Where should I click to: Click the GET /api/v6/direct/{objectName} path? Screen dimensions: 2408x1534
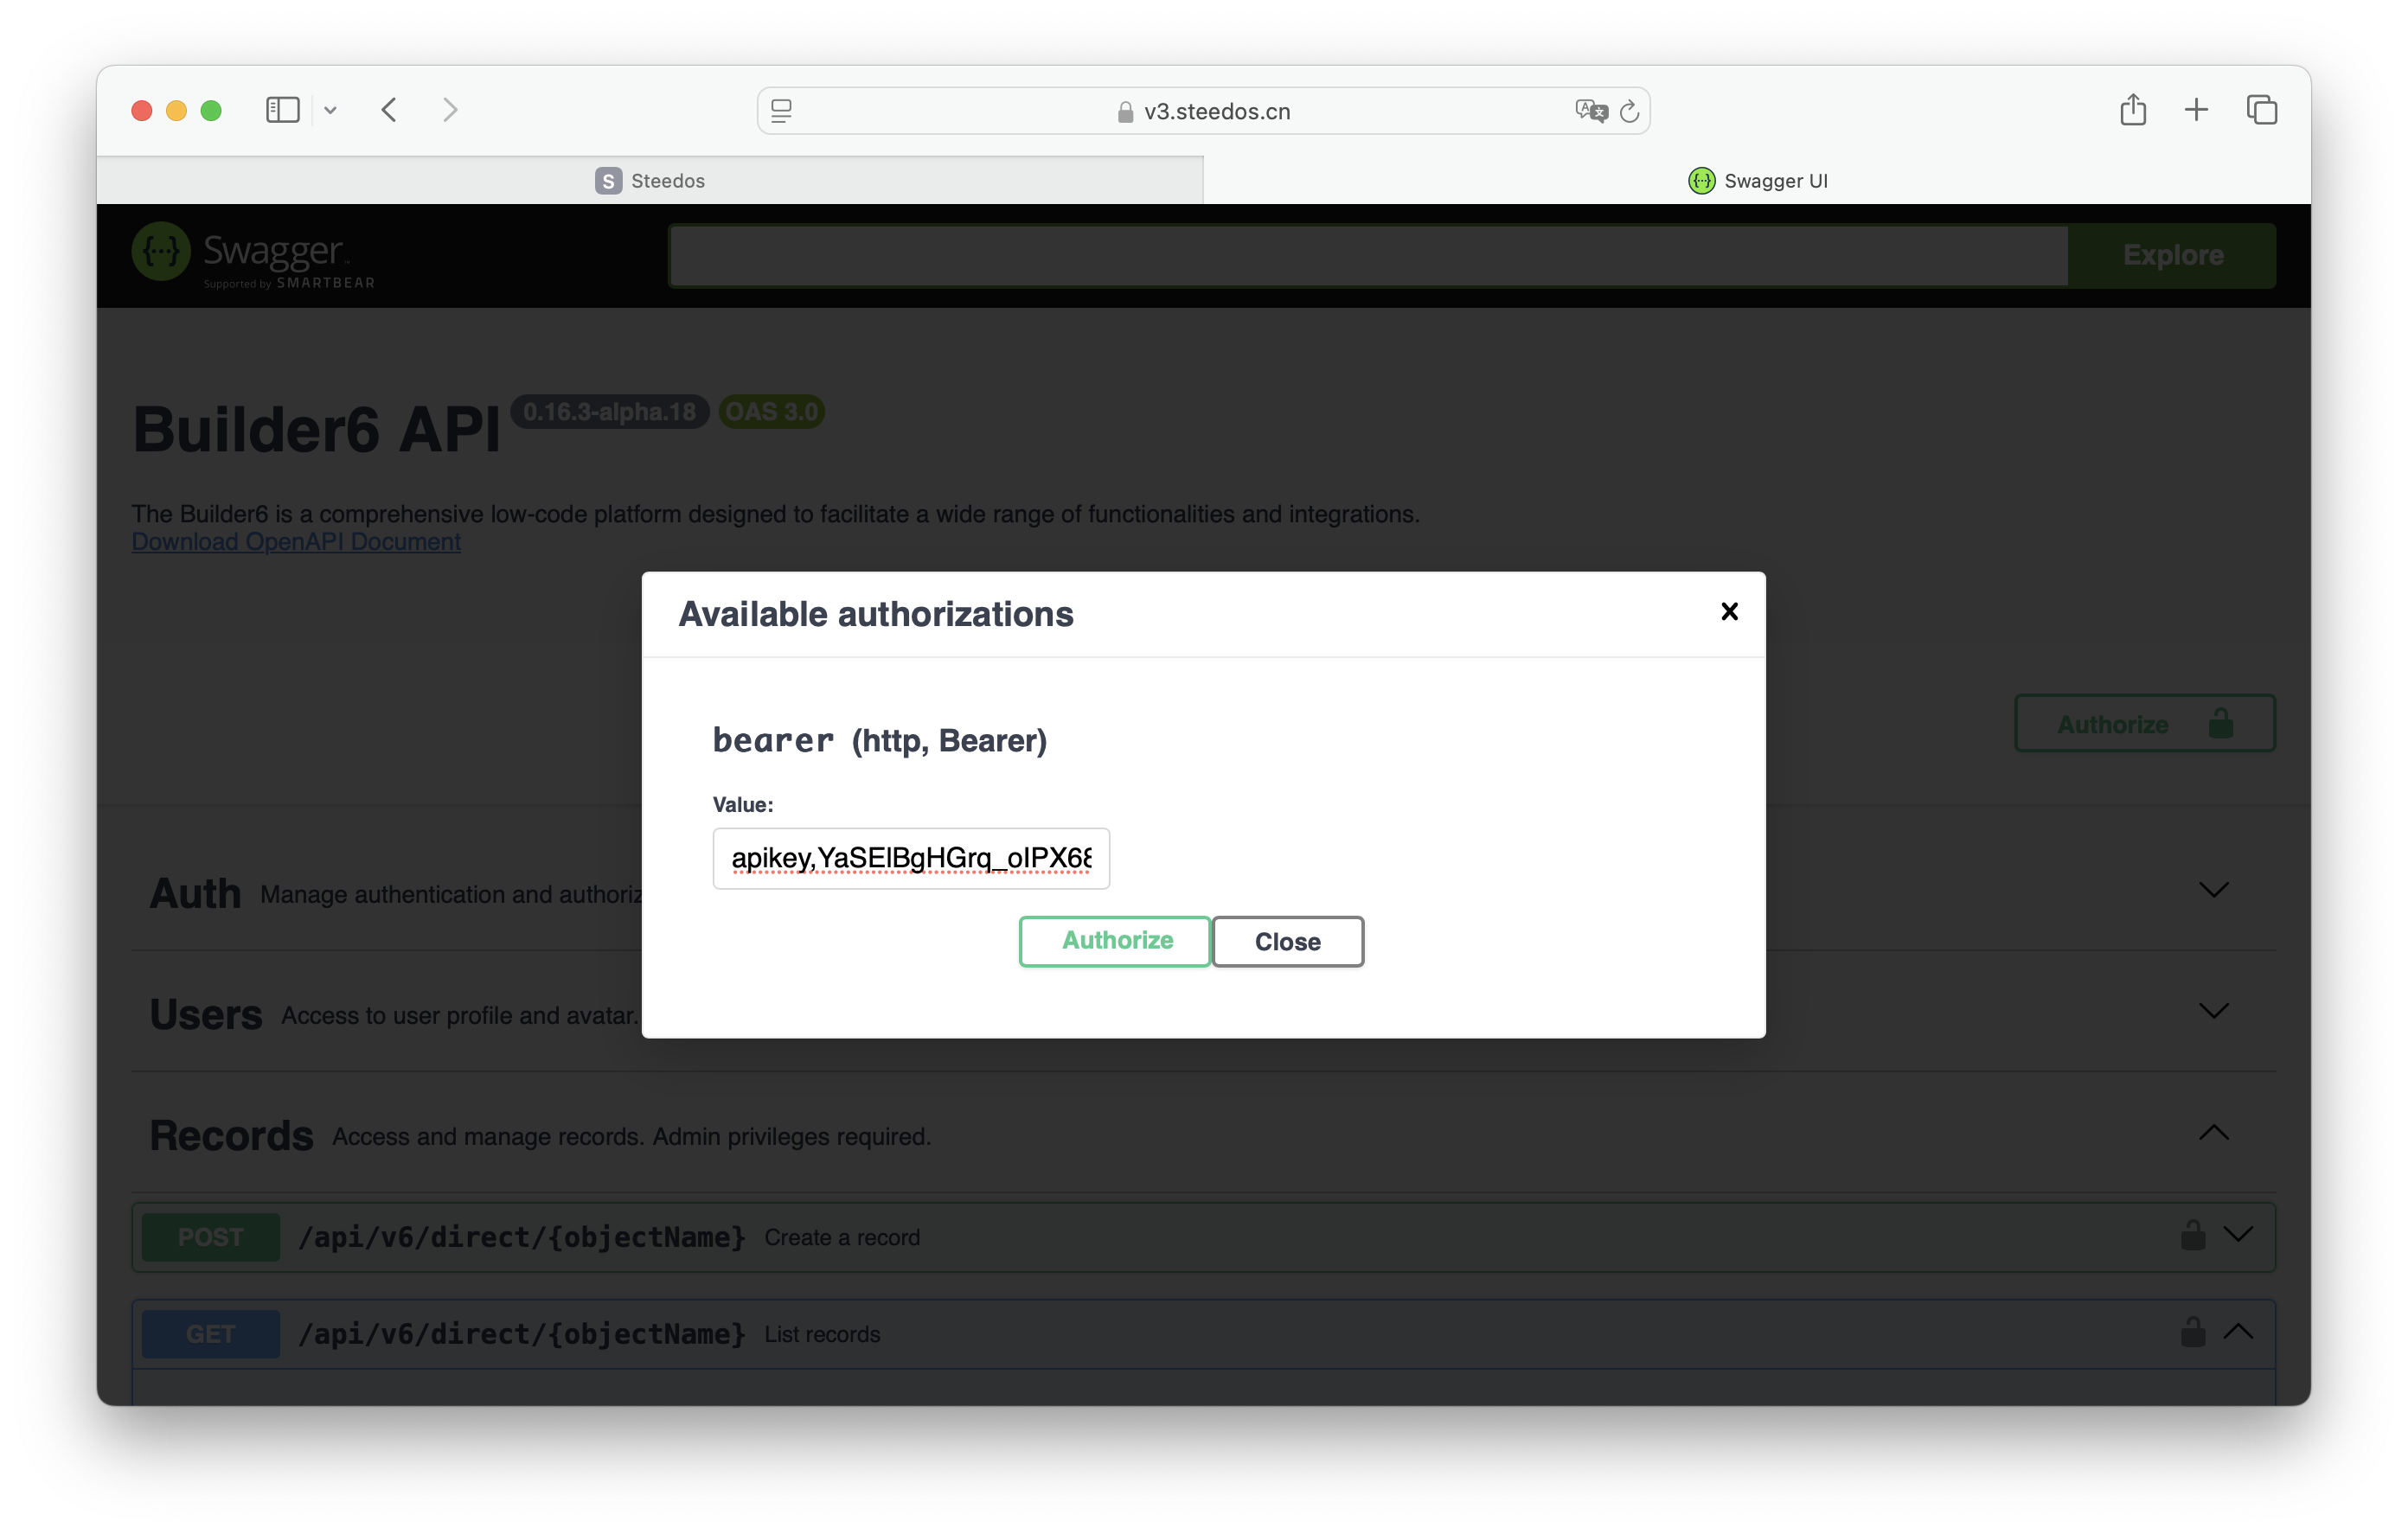pos(522,1334)
